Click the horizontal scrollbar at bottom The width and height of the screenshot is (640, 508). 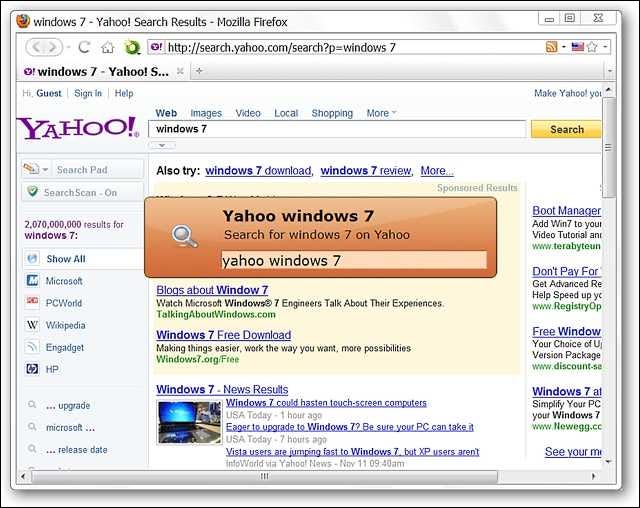[x=264, y=476]
